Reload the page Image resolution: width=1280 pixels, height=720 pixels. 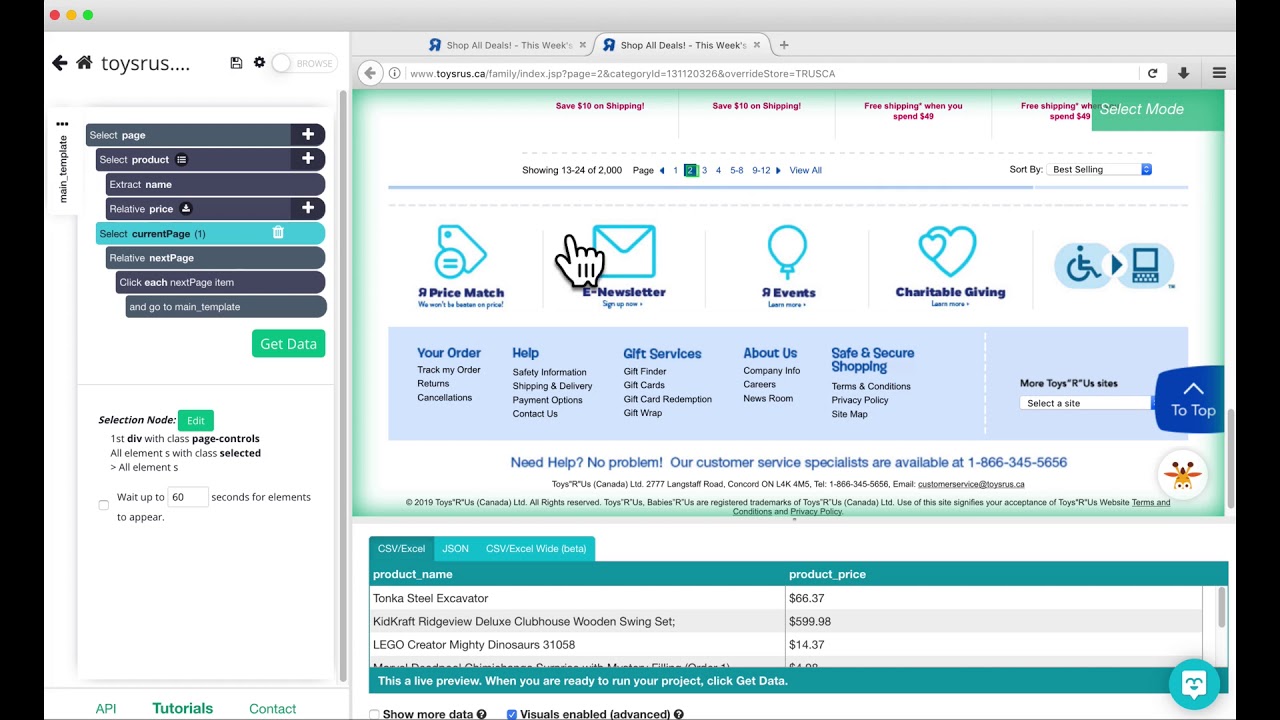click(x=1152, y=73)
